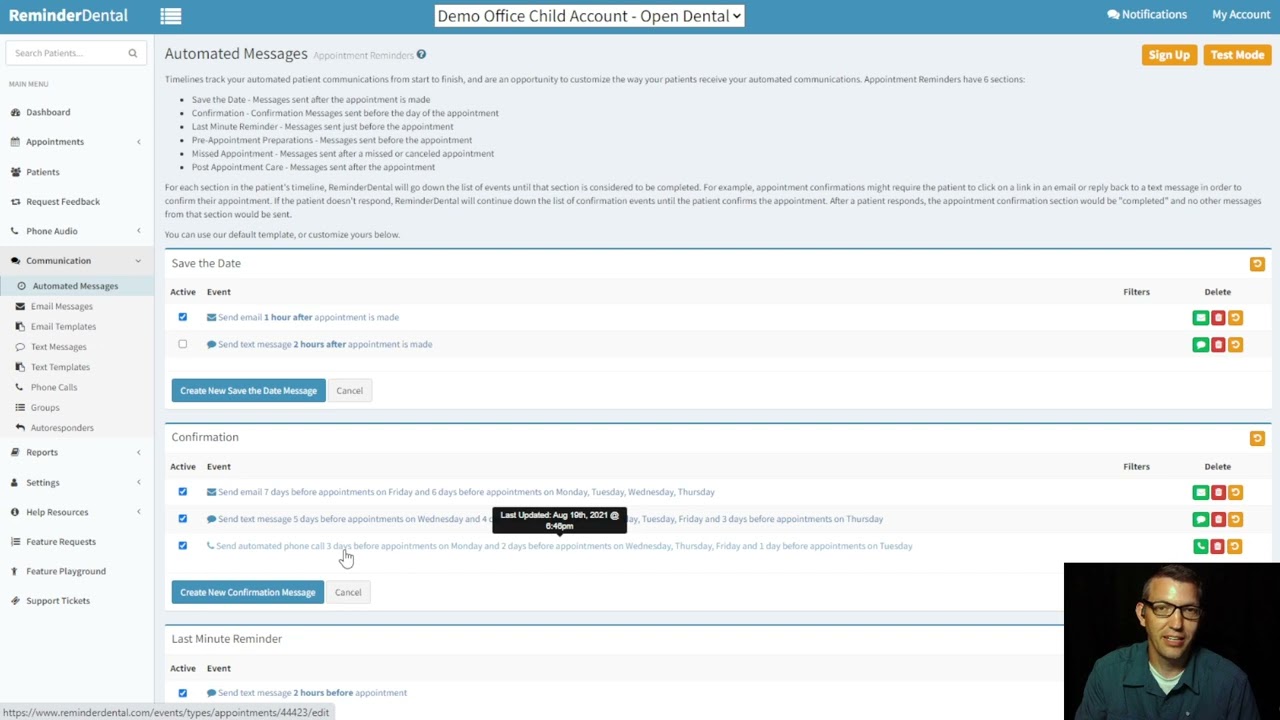Expand the Appointments menu
The image size is (1280, 720).
(x=76, y=142)
